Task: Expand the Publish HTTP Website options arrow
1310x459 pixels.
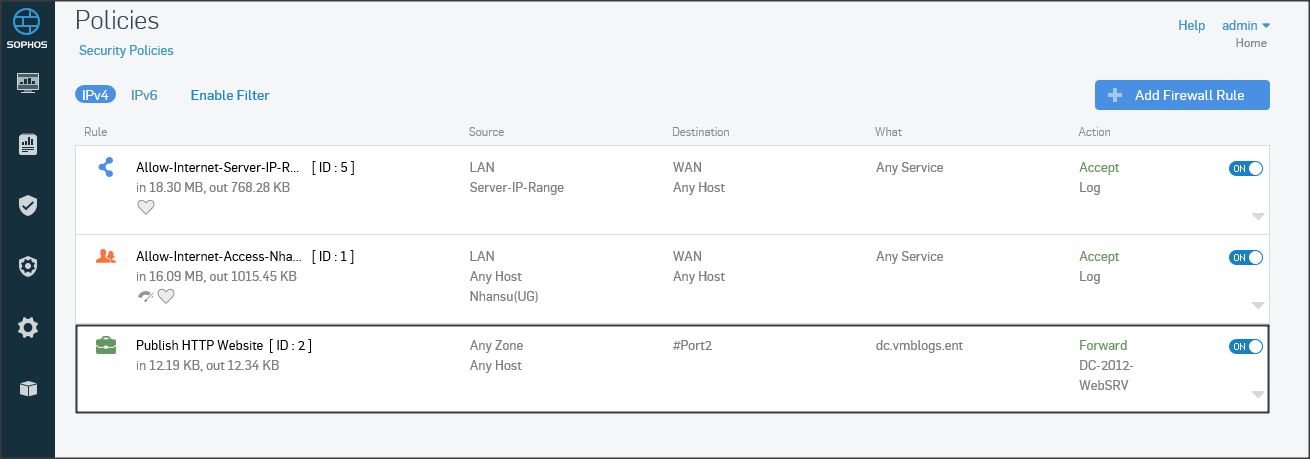Action: 1258,394
